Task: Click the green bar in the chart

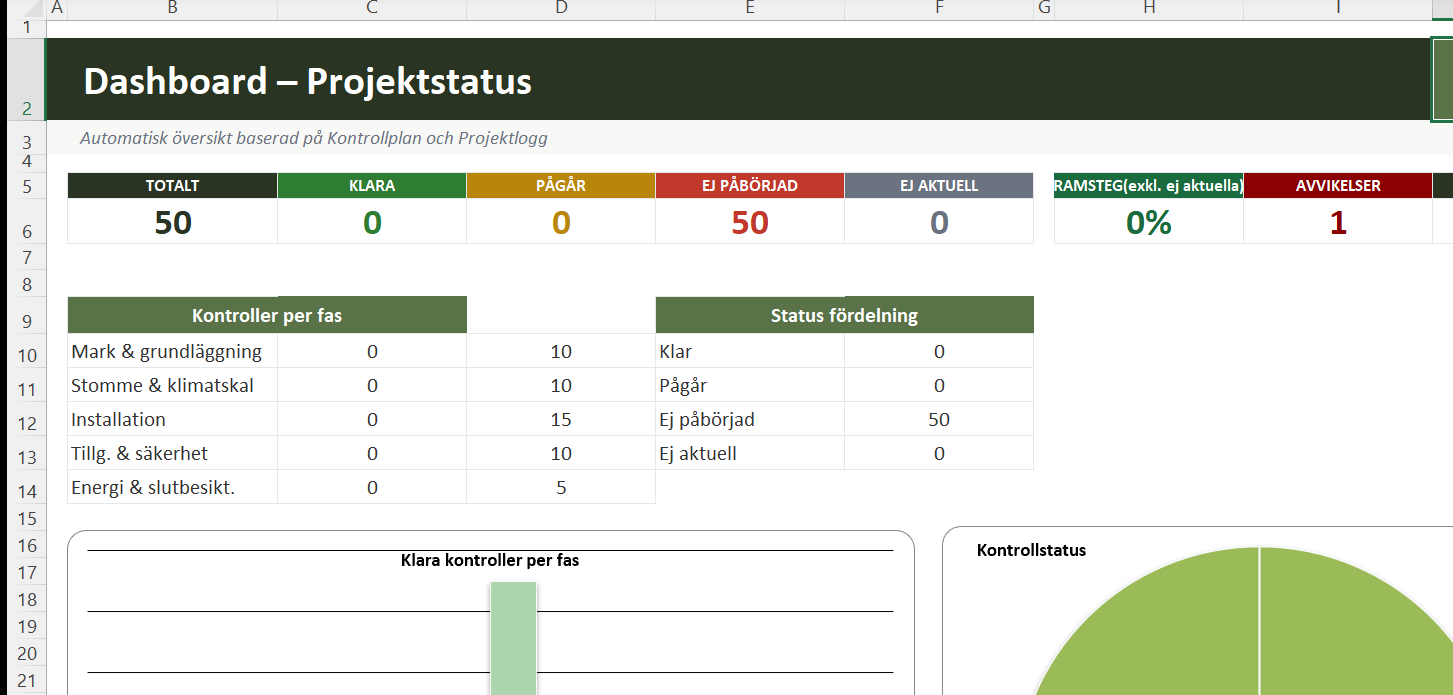Action: (513, 638)
